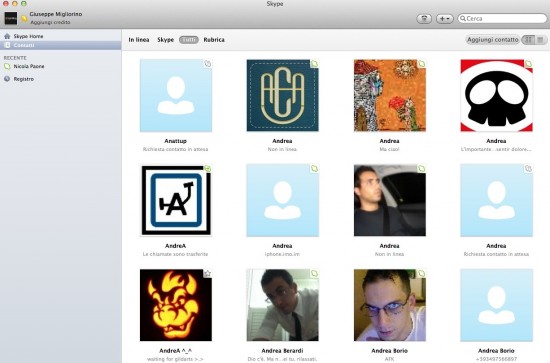Viewport: 550px width, 363px height.
Task: Open Giuseppe Migliorino's profile picture
Action: click(11, 18)
